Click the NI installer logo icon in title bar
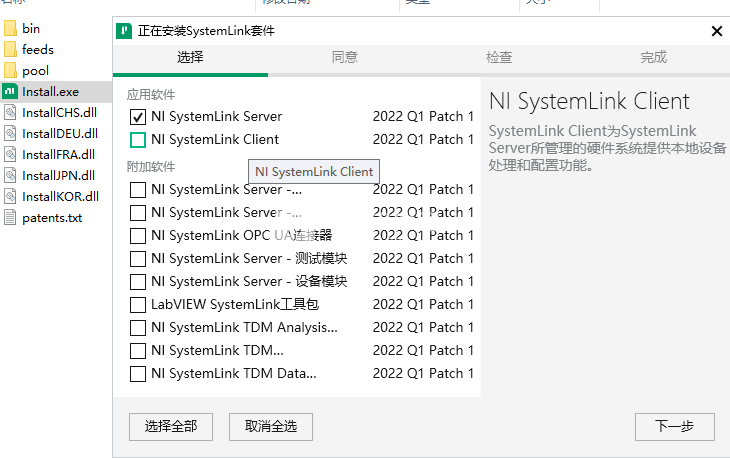730x458 pixels. (124, 31)
